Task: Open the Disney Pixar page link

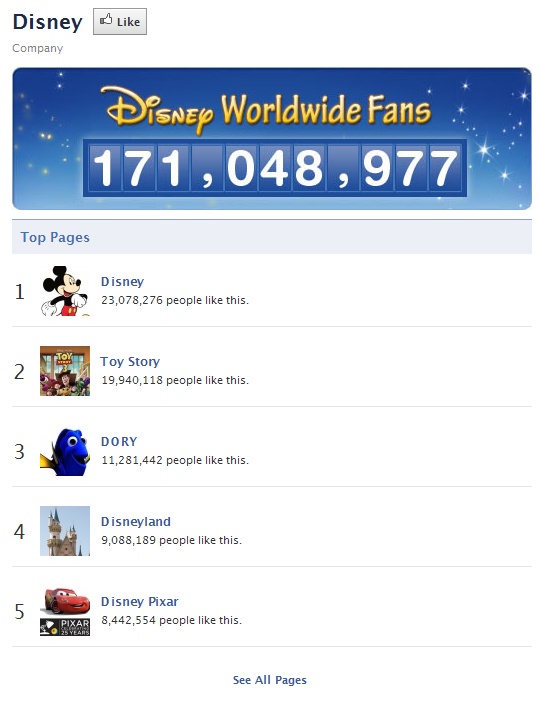Action: [139, 602]
